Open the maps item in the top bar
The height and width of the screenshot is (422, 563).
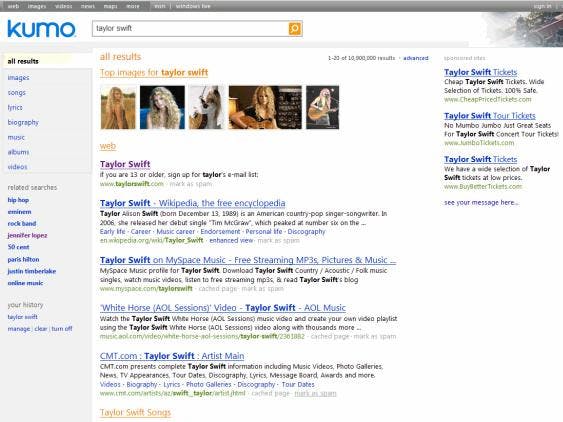110,6
